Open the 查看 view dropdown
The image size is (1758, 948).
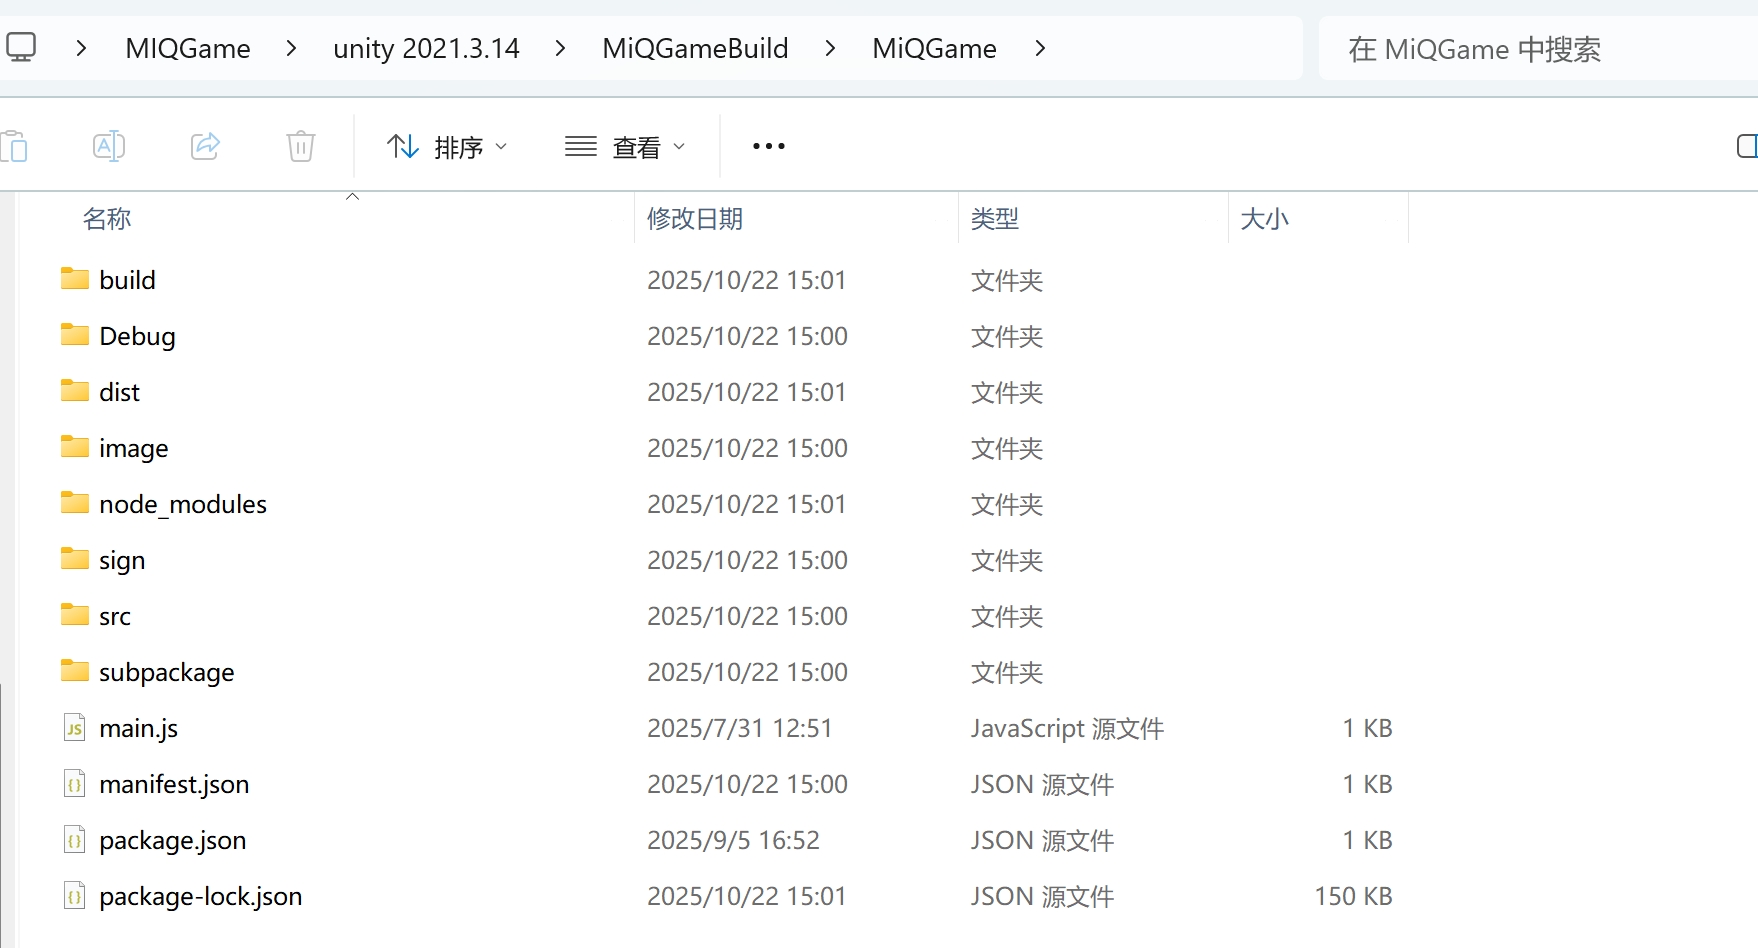[x=625, y=147]
